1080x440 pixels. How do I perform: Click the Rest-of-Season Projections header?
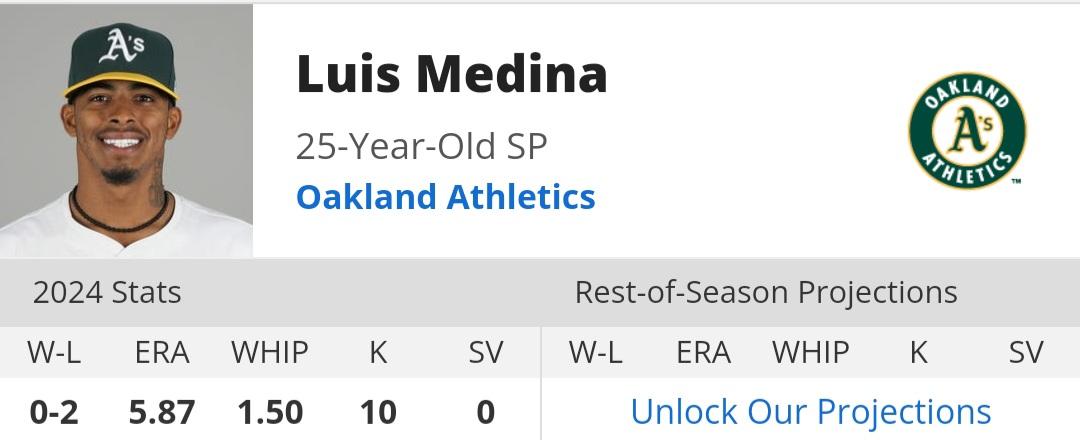pyautogui.click(x=765, y=292)
